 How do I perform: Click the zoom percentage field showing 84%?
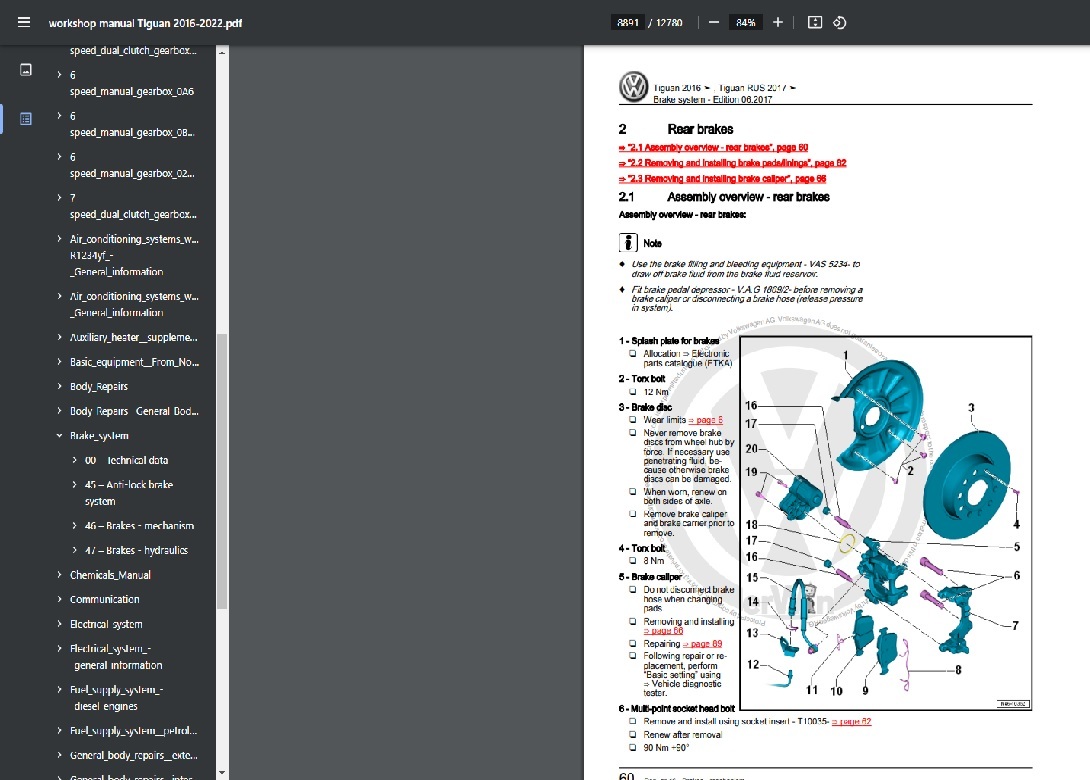[x=746, y=22]
